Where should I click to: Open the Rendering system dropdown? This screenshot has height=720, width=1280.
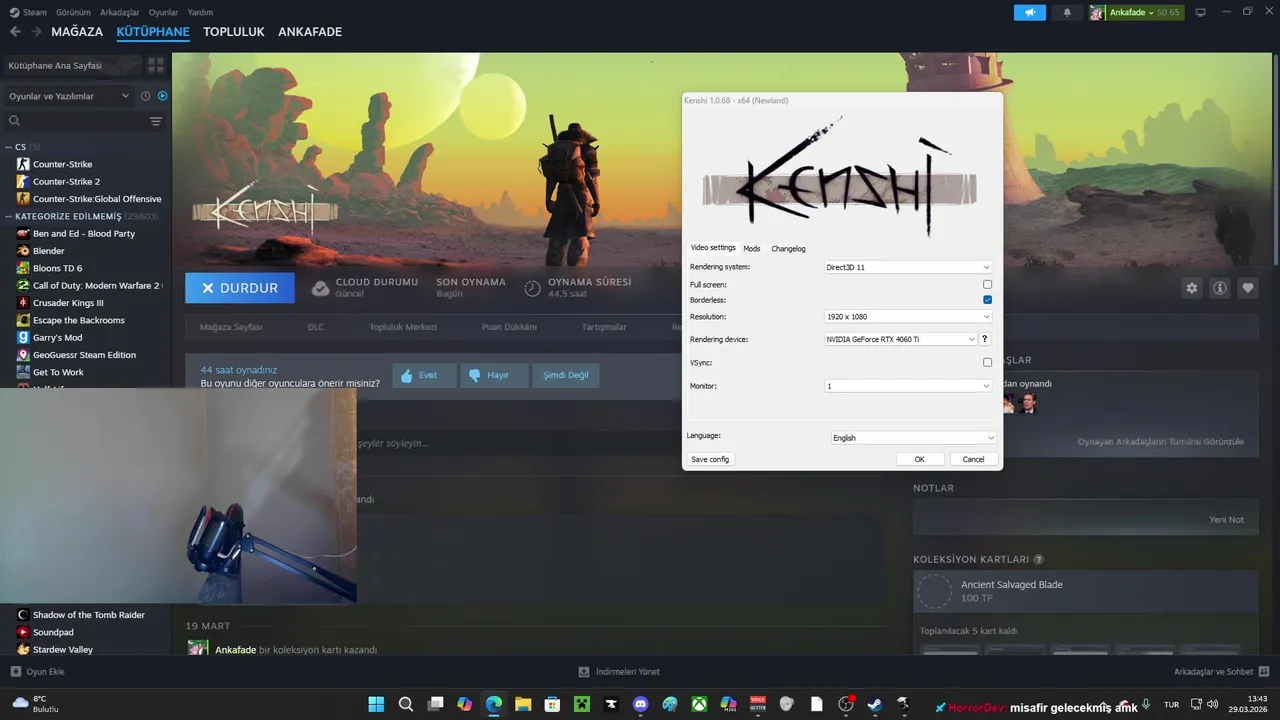click(x=907, y=267)
